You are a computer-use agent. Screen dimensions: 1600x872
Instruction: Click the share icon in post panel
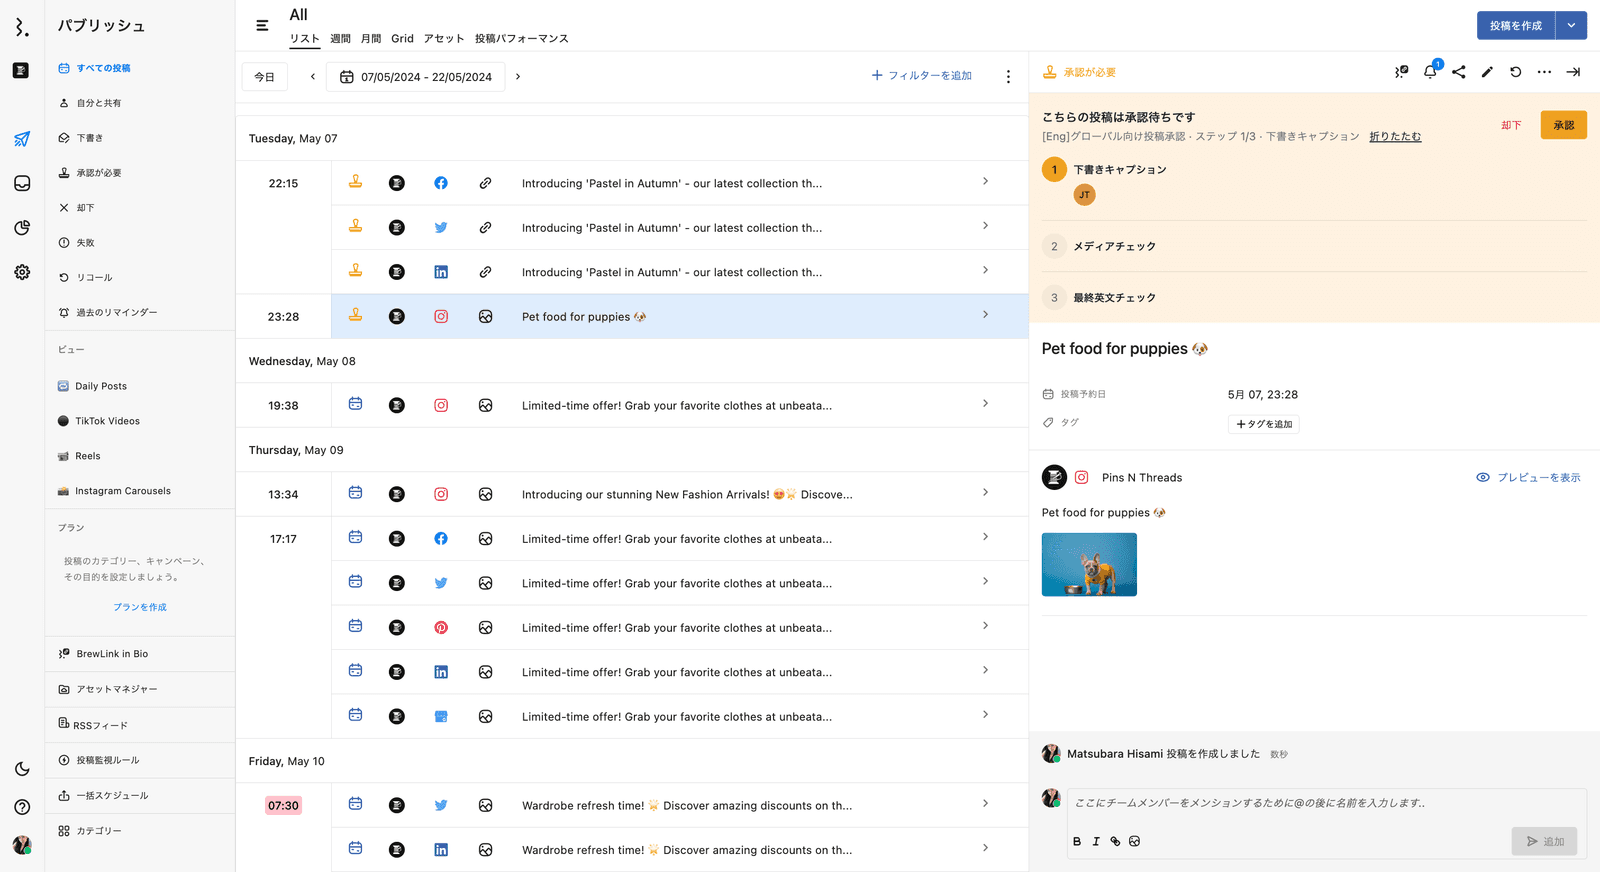pyautogui.click(x=1459, y=72)
